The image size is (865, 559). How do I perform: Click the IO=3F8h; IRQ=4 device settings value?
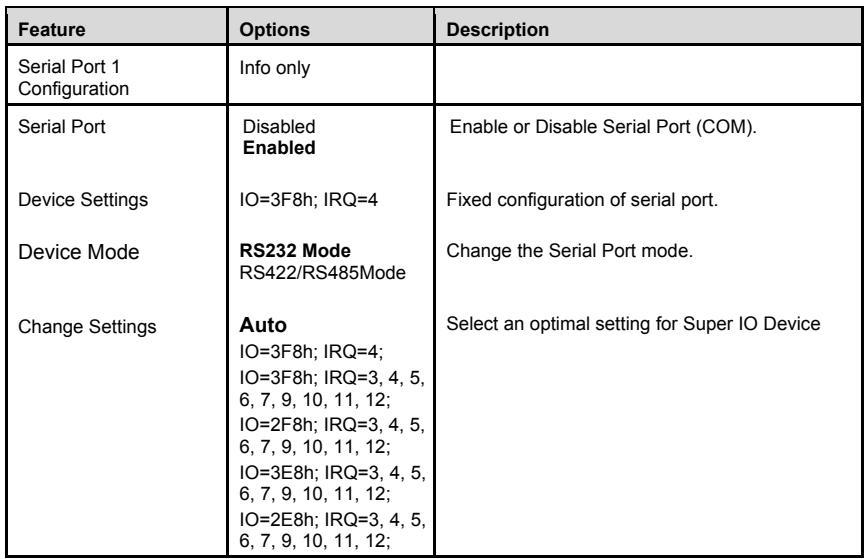(x=308, y=199)
